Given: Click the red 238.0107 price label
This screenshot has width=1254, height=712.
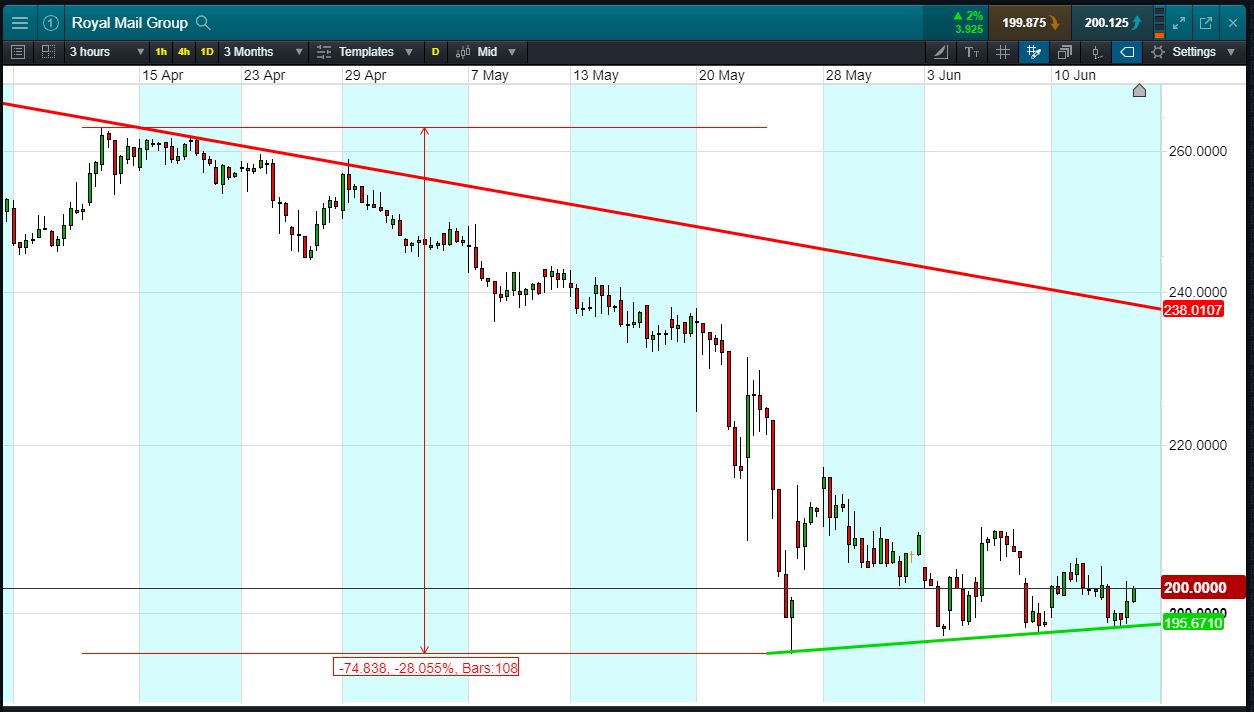Looking at the screenshot, I should tap(1194, 310).
